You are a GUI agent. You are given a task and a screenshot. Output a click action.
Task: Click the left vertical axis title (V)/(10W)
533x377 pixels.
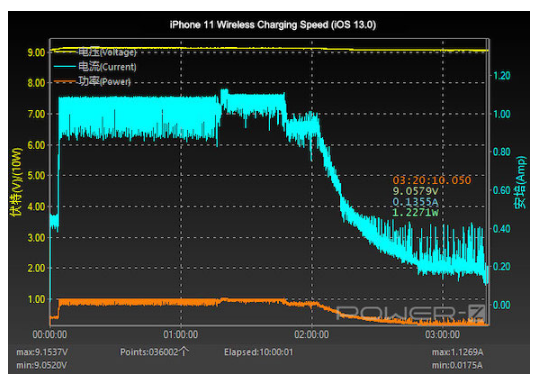pyautogui.click(x=16, y=182)
